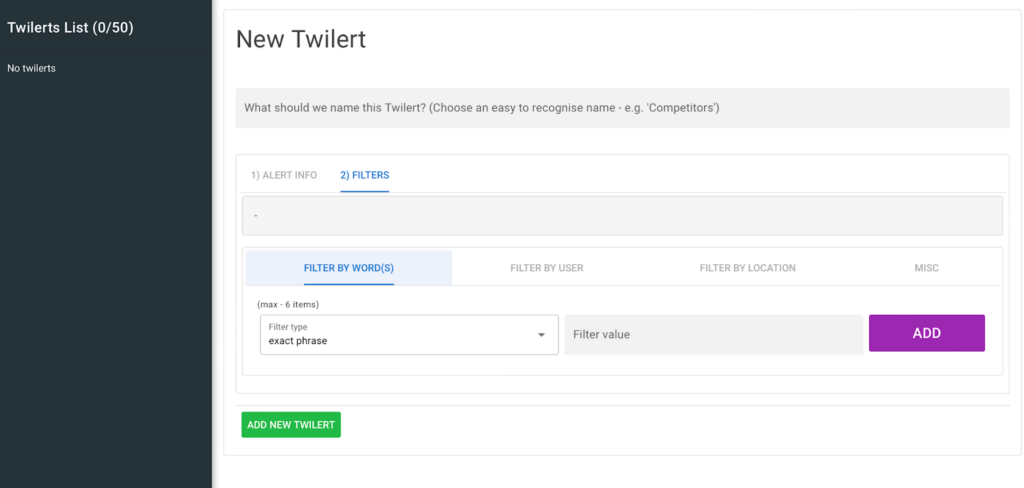This screenshot has width=1024, height=488.
Task: Click the small 'Filter type' label
Action: 288,327
